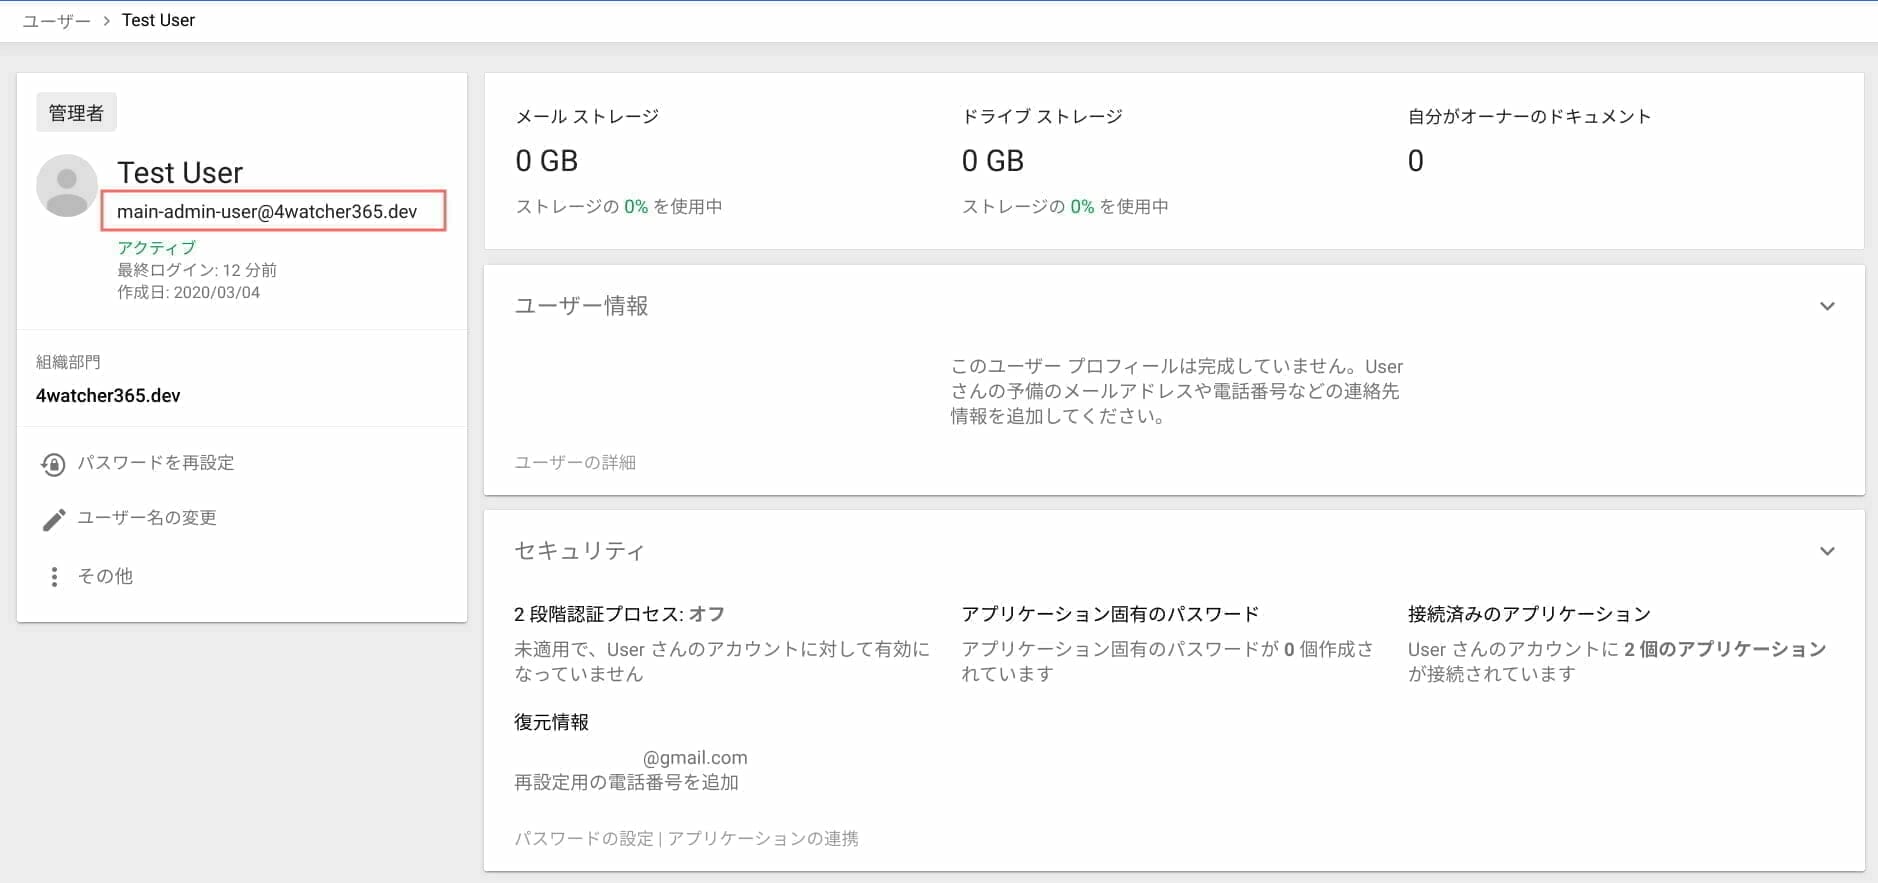The width and height of the screenshot is (1878, 883).
Task: Click the pencil icon for username change
Action: 54,519
